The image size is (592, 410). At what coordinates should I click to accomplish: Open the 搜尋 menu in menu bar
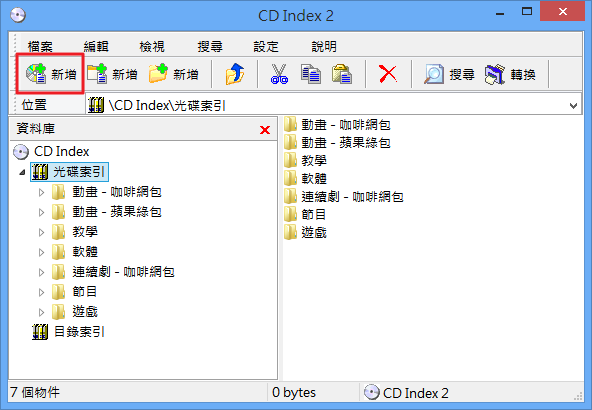tap(210, 47)
